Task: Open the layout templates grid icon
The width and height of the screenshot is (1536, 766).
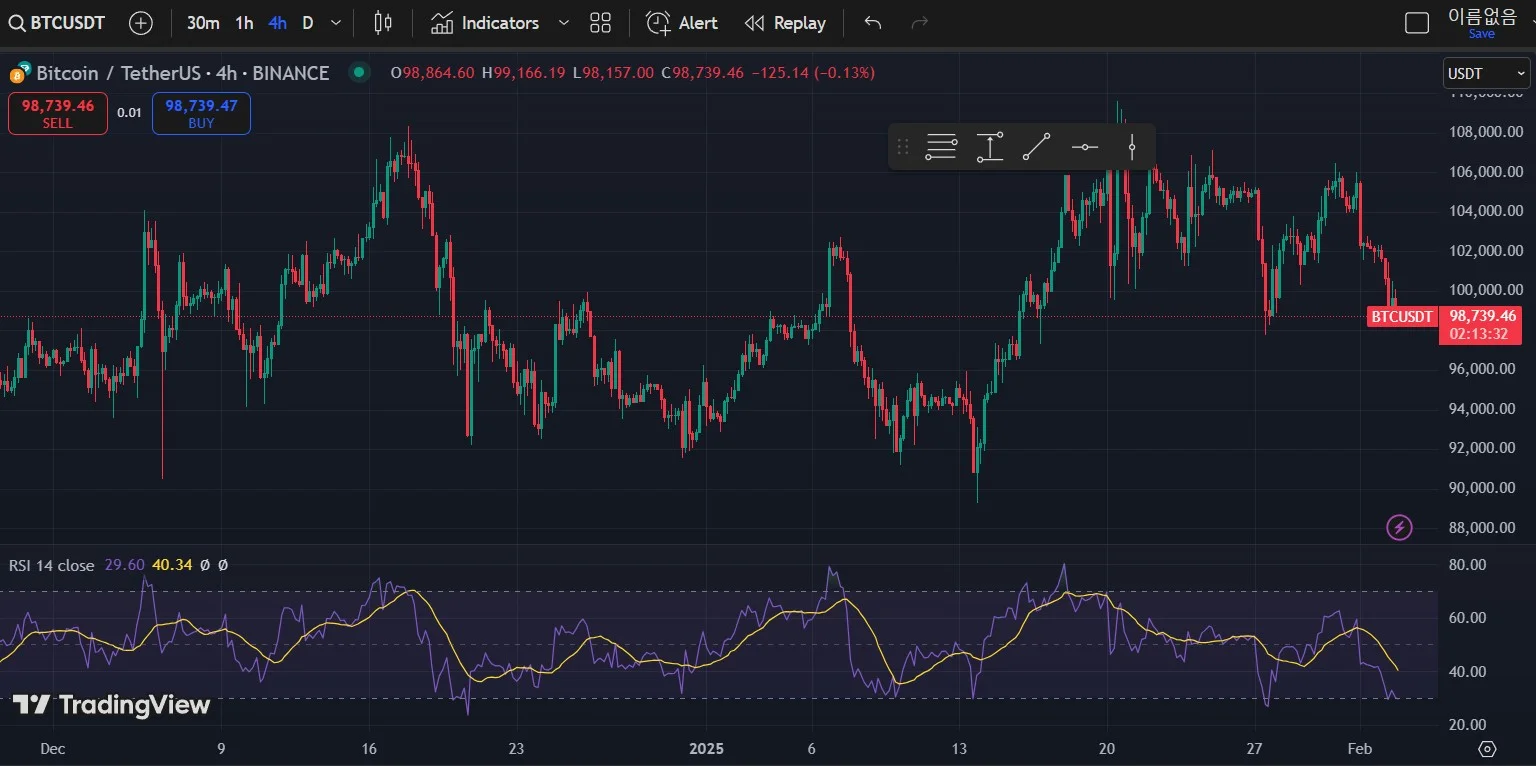Action: pos(600,23)
